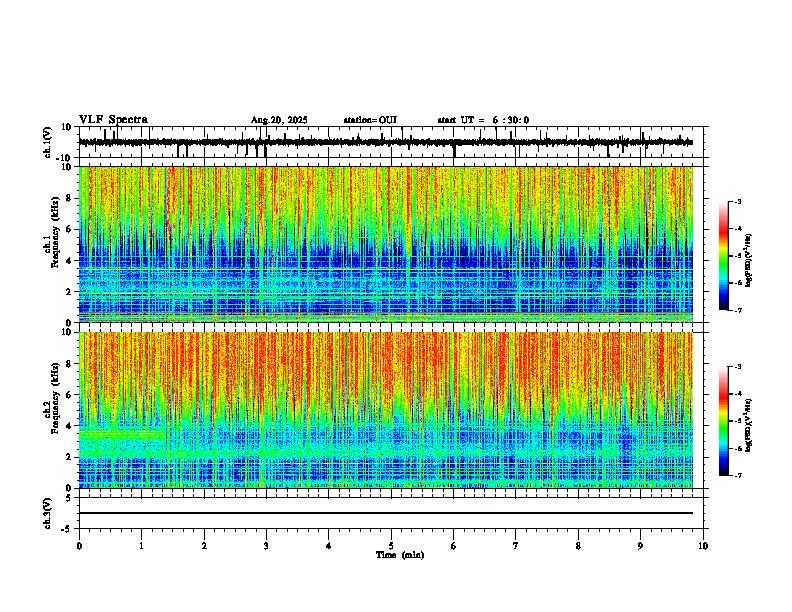Click the 'ch.1(V)' waveform axis label

47,142
